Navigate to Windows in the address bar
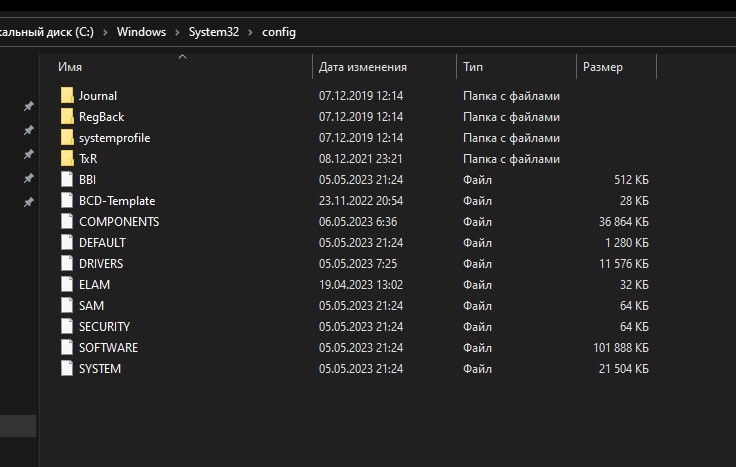The height and width of the screenshot is (467, 736). (x=141, y=32)
